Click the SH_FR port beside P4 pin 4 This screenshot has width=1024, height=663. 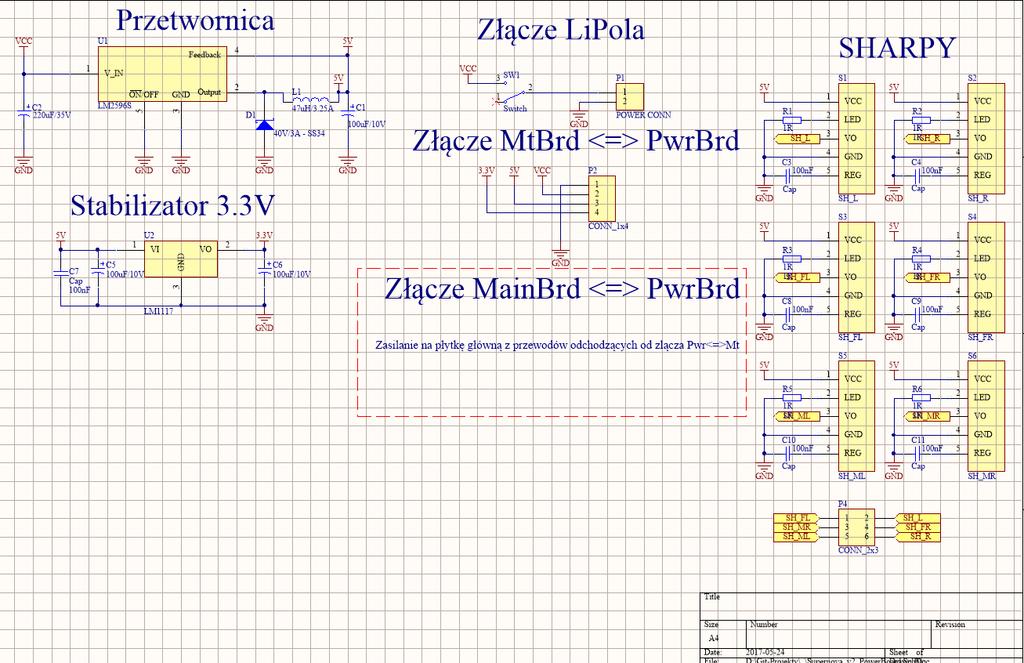(917, 527)
